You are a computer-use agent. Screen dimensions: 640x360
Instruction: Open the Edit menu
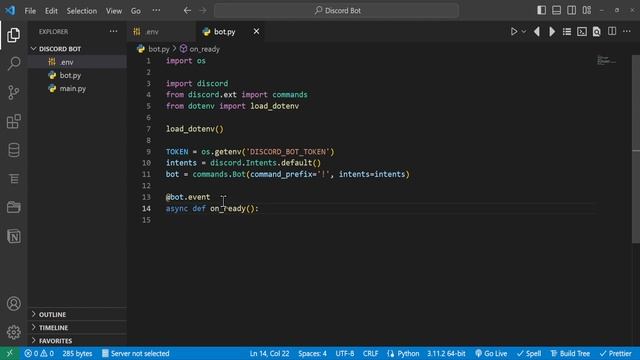(51, 11)
